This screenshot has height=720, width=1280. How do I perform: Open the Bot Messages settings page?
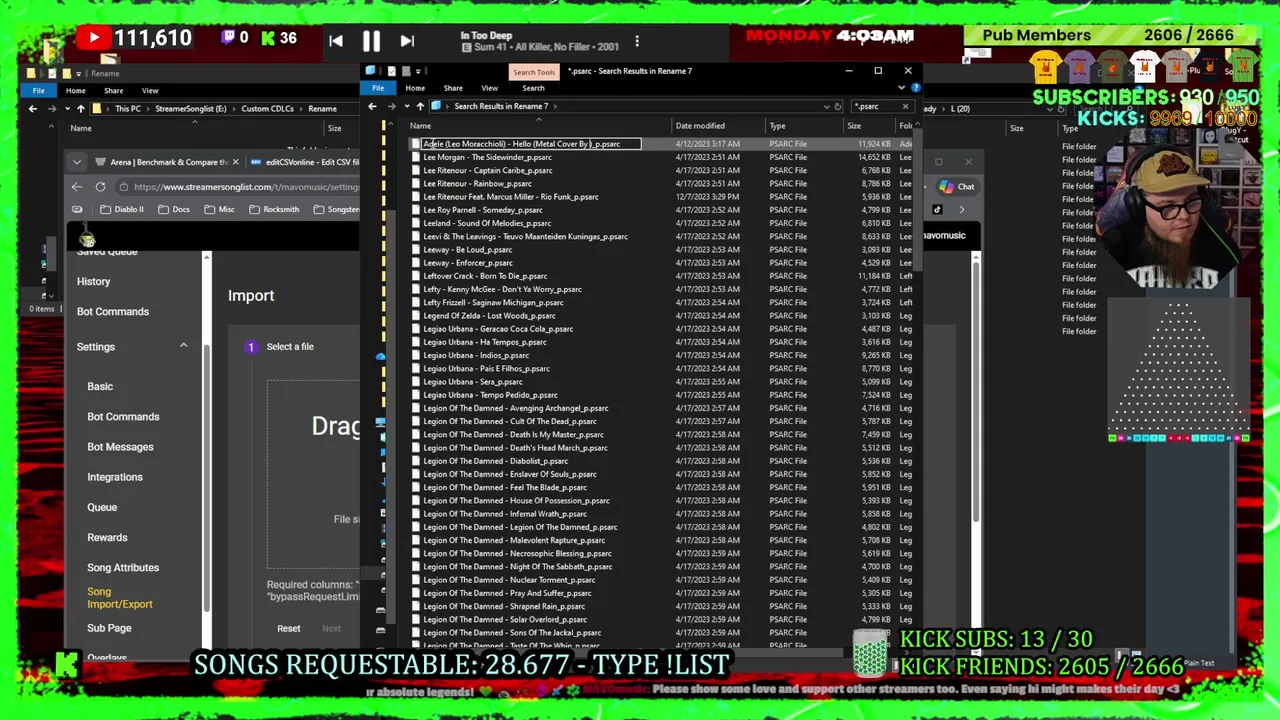(120, 447)
